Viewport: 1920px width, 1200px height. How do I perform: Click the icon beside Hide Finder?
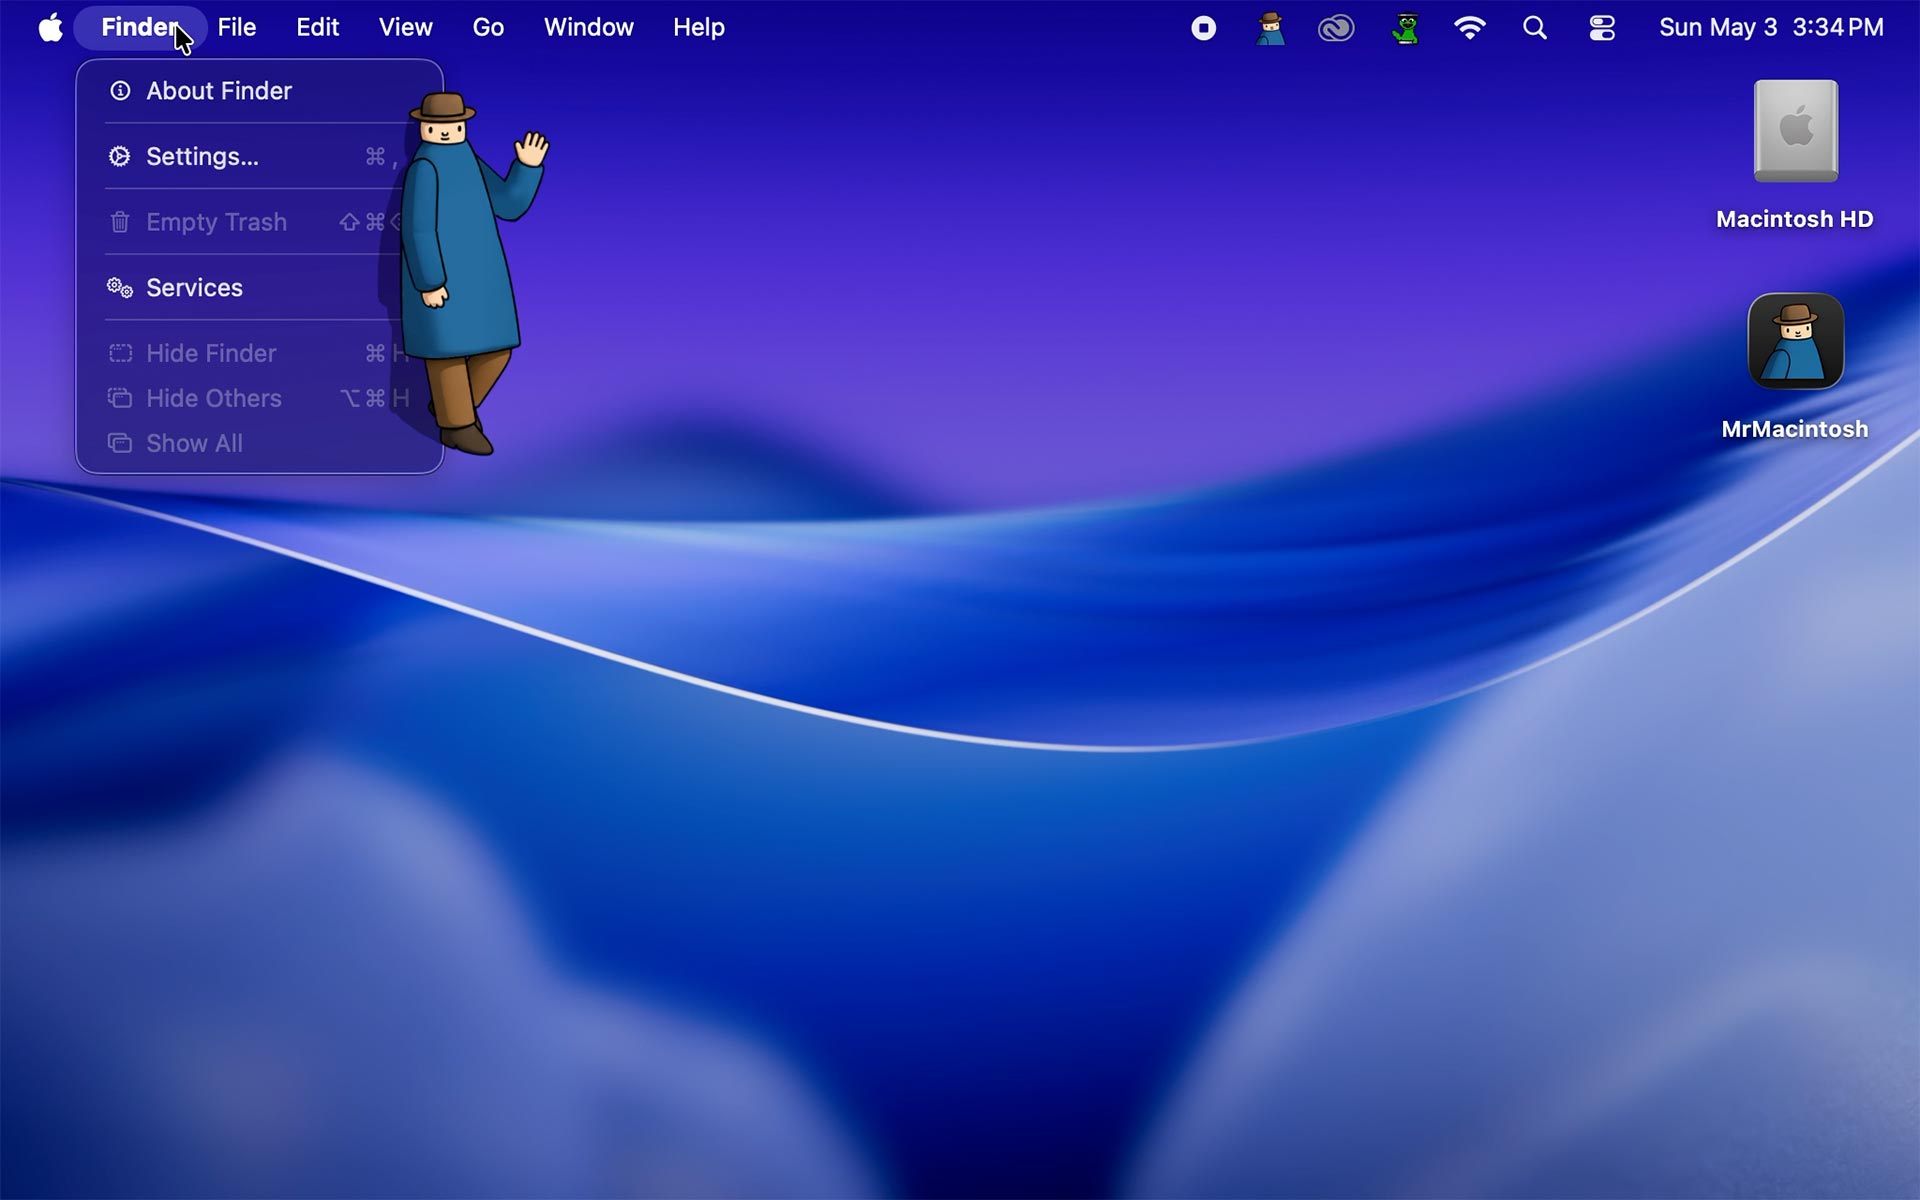[120, 353]
